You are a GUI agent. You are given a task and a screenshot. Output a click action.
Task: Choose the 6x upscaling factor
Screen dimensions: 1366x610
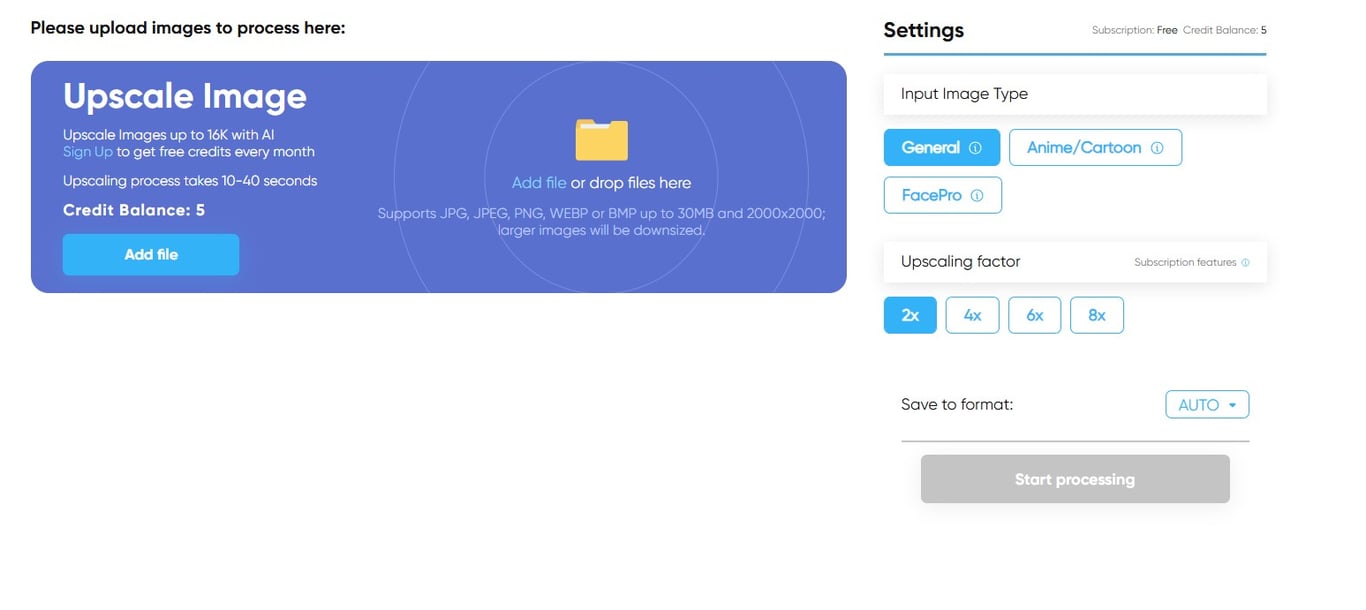(x=1034, y=315)
